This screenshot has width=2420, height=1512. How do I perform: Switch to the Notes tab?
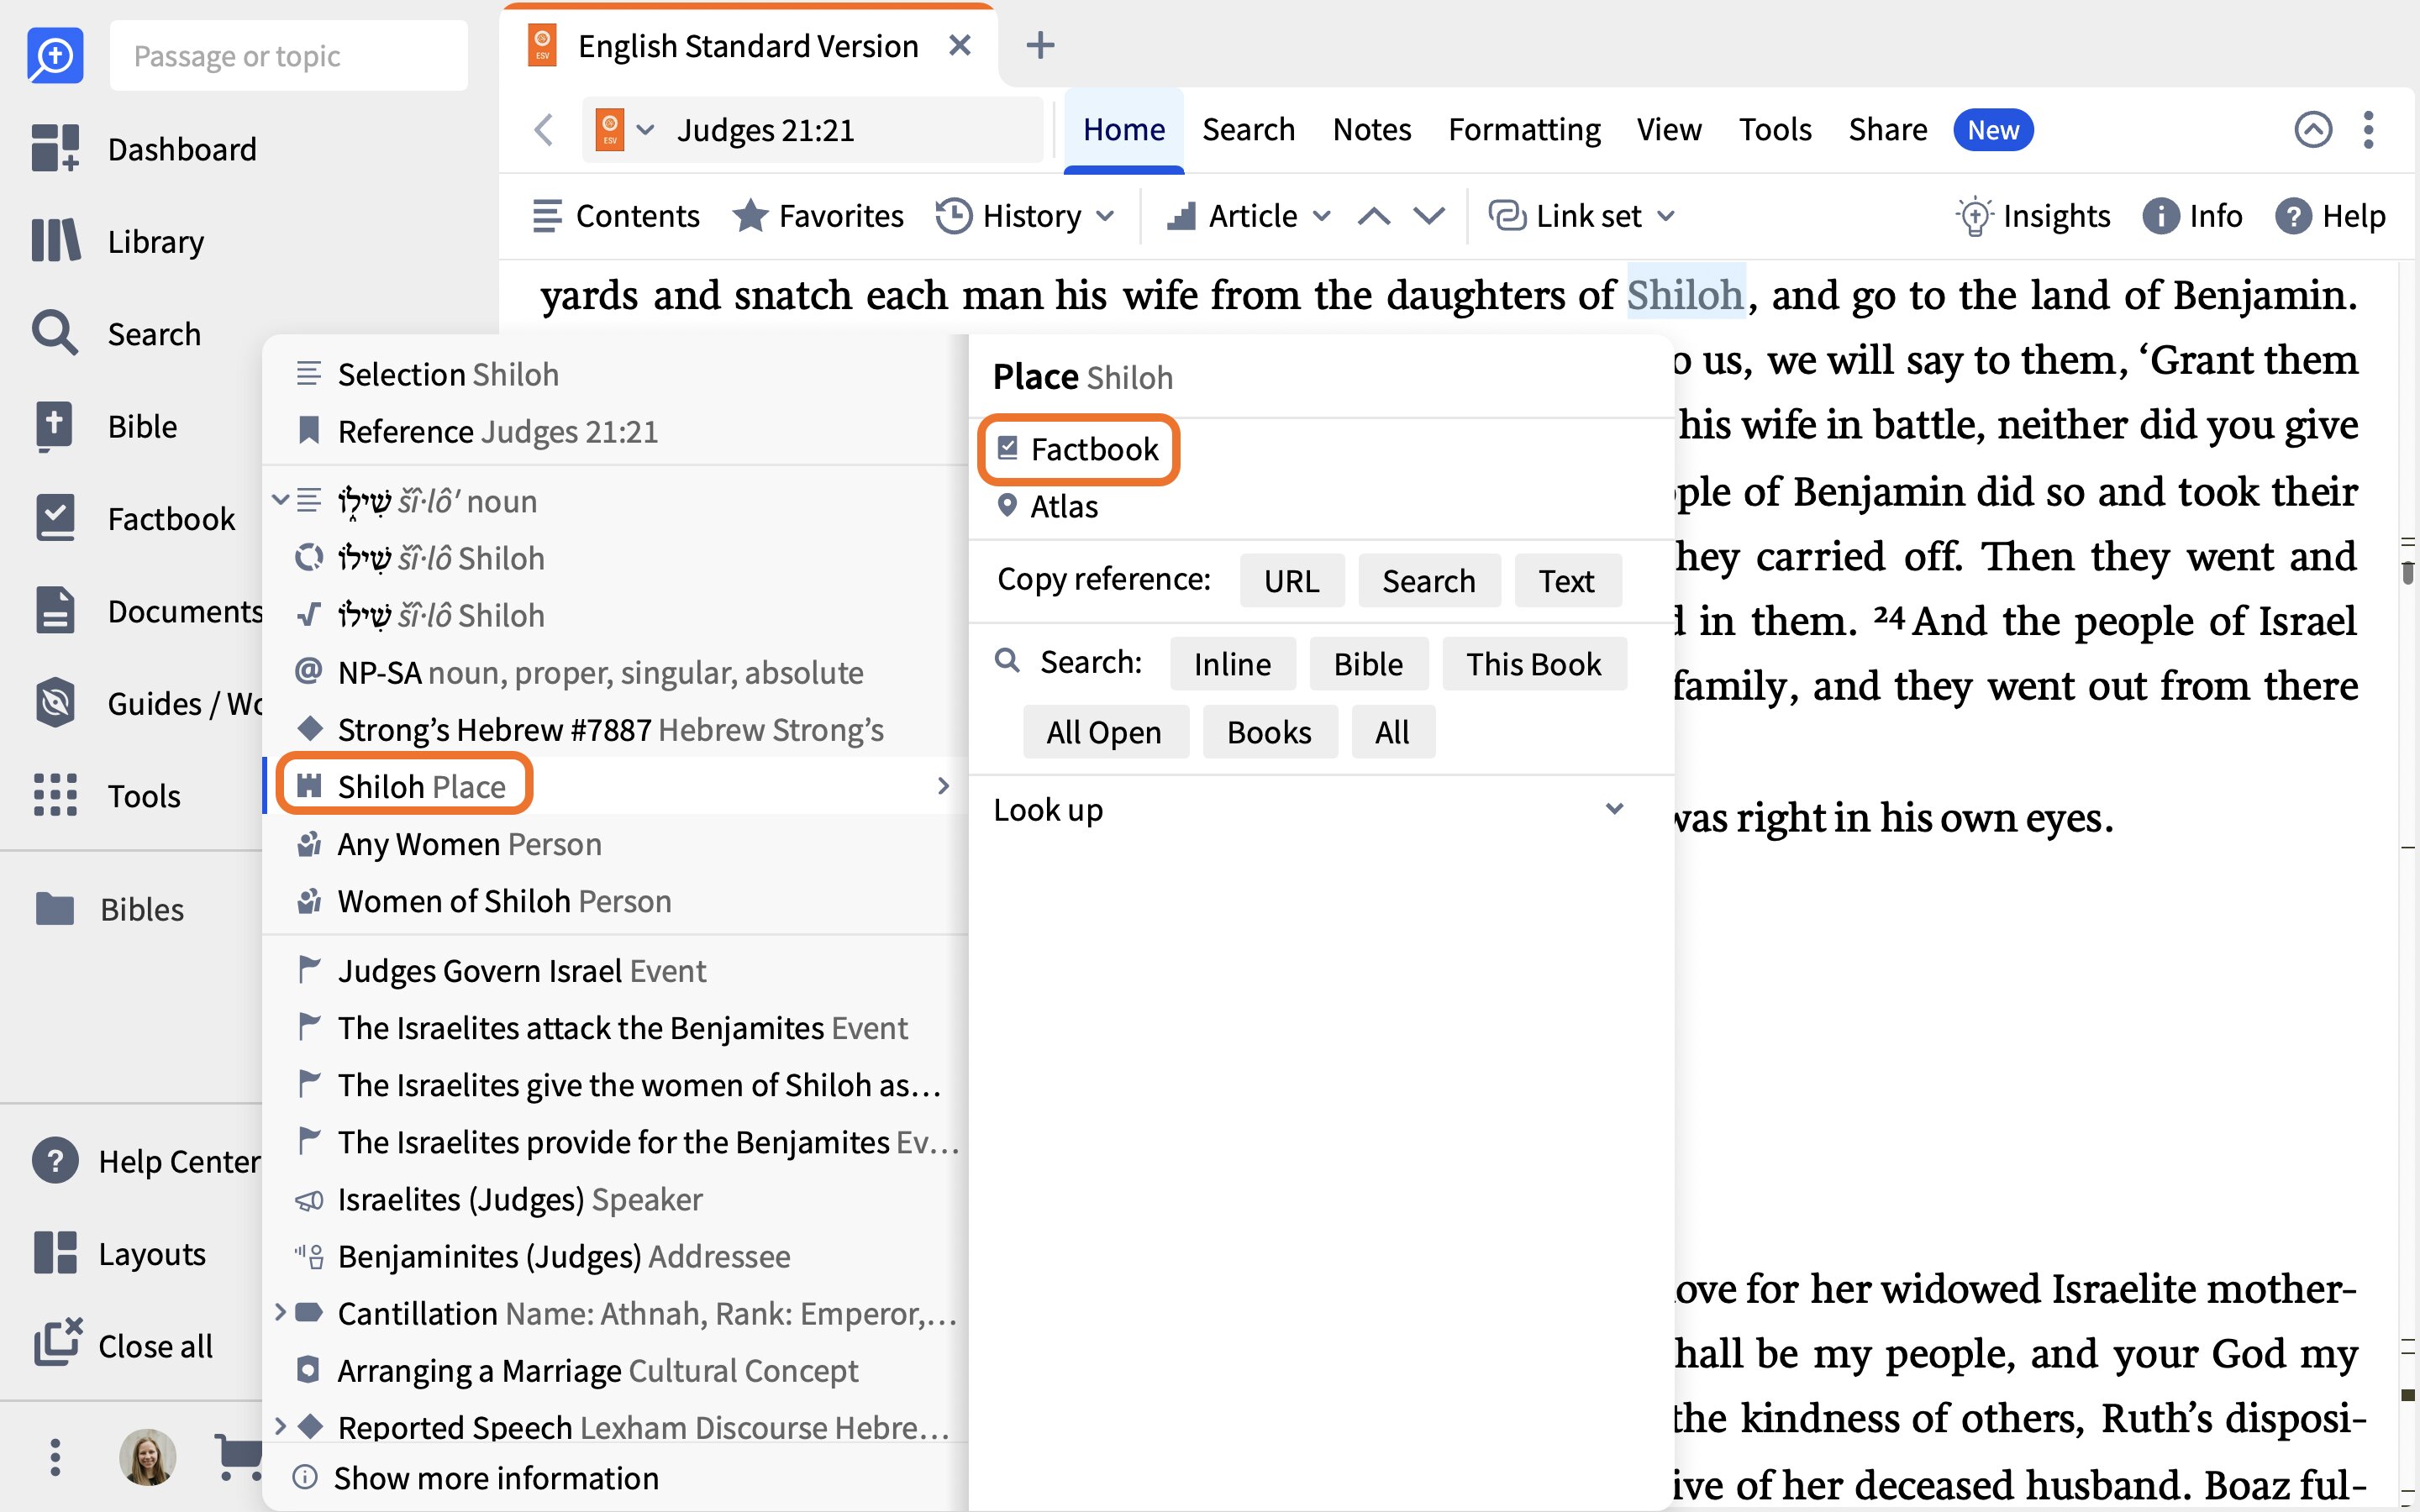(1372, 129)
